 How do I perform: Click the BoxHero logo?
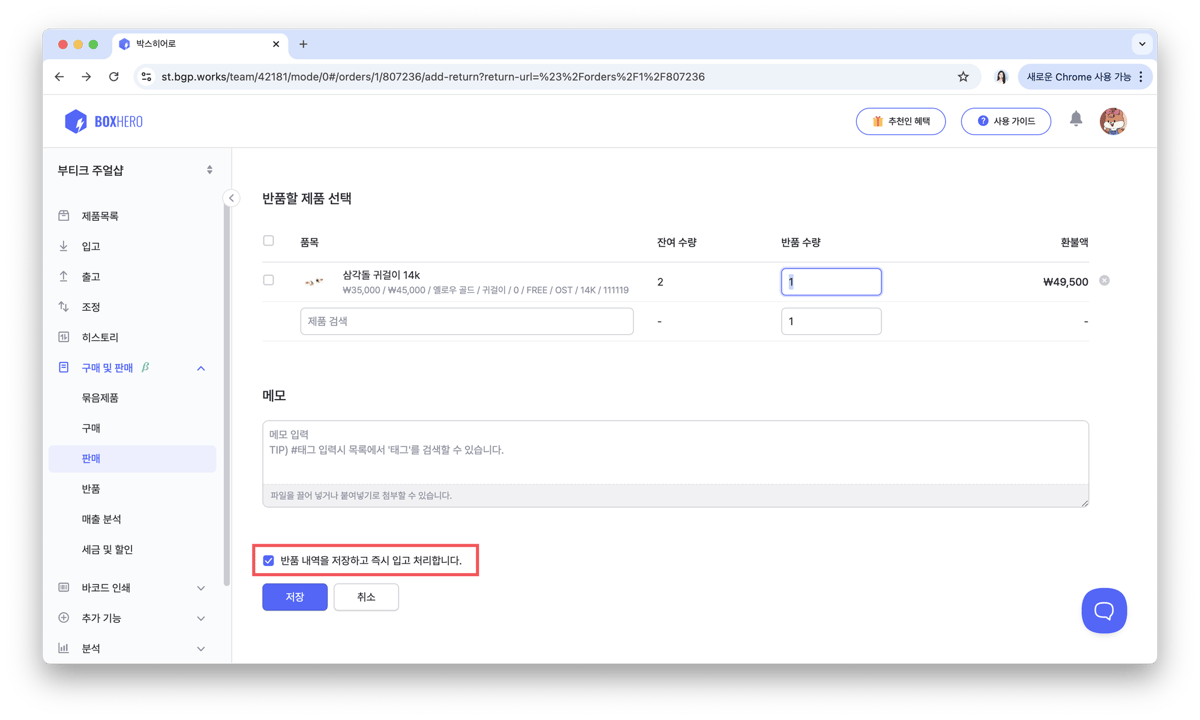104,122
